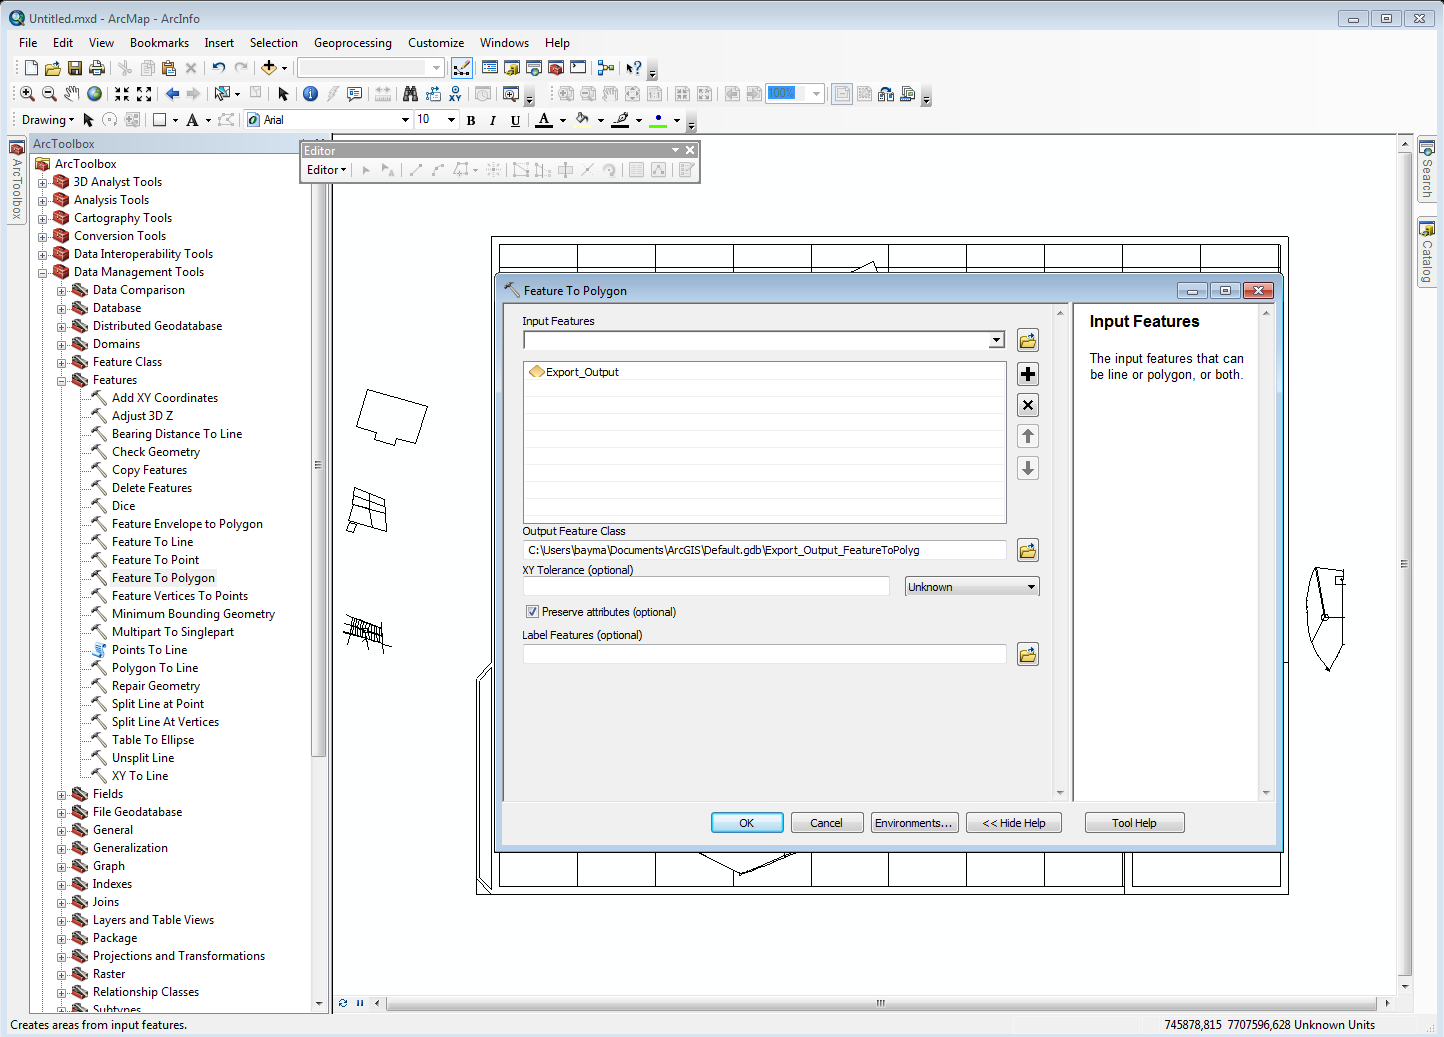This screenshot has height=1037, width=1444.
Task: Go back to previous extent
Action: pyautogui.click(x=173, y=94)
